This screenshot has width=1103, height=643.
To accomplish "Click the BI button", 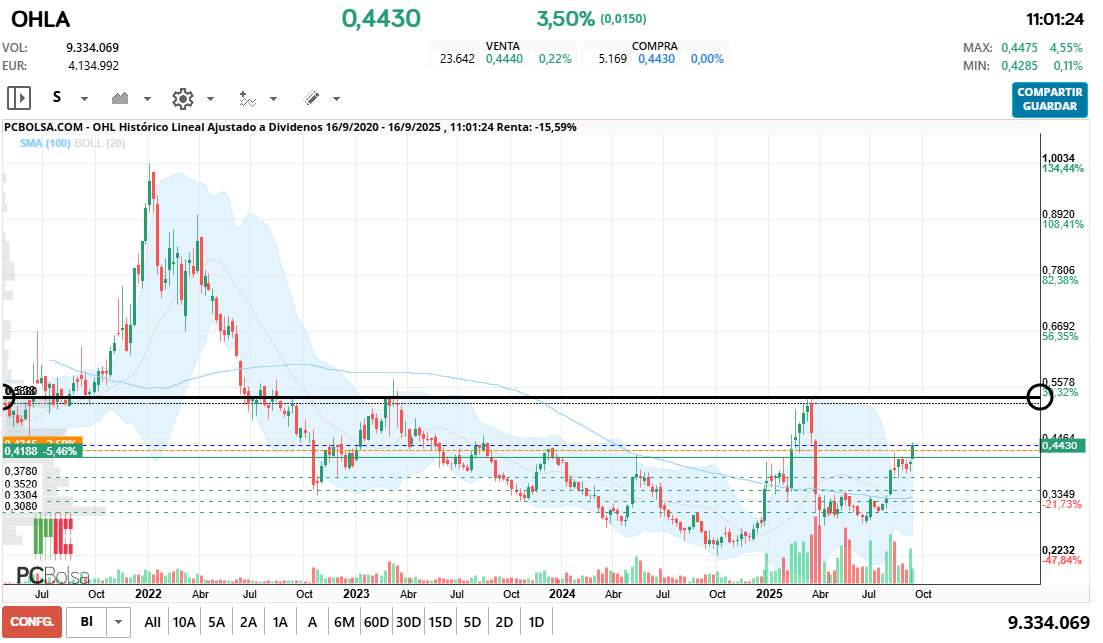I will (87, 622).
